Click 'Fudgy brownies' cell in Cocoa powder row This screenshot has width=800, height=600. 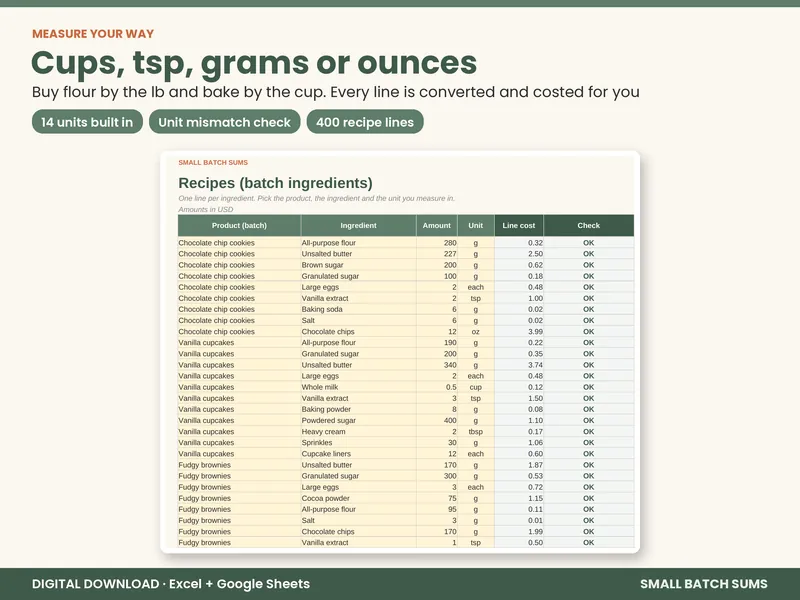[x=239, y=498]
